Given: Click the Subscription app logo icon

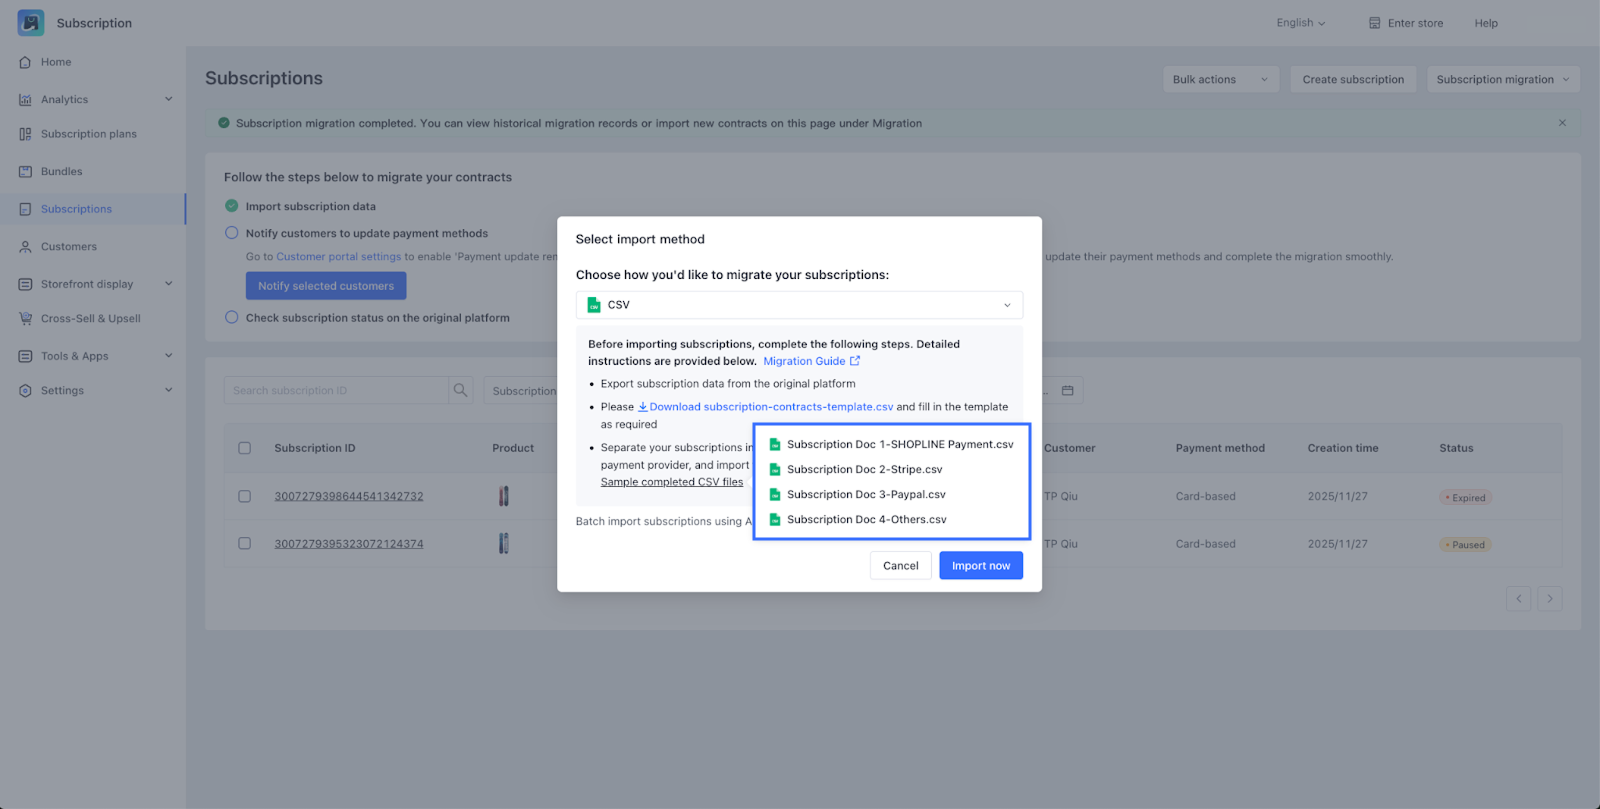Looking at the screenshot, I should pos(31,23).
